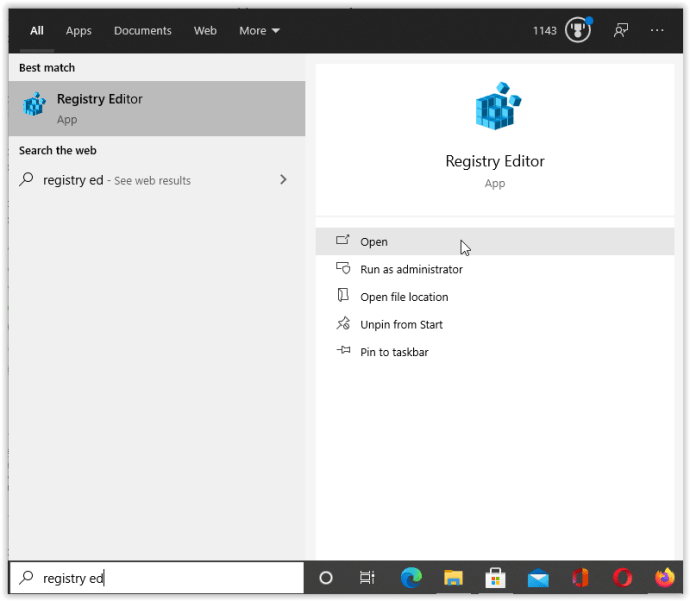The image size is (690, 601).
Task: Expand web results arrow for 'registry ed'
Action: tap(283, 180)
